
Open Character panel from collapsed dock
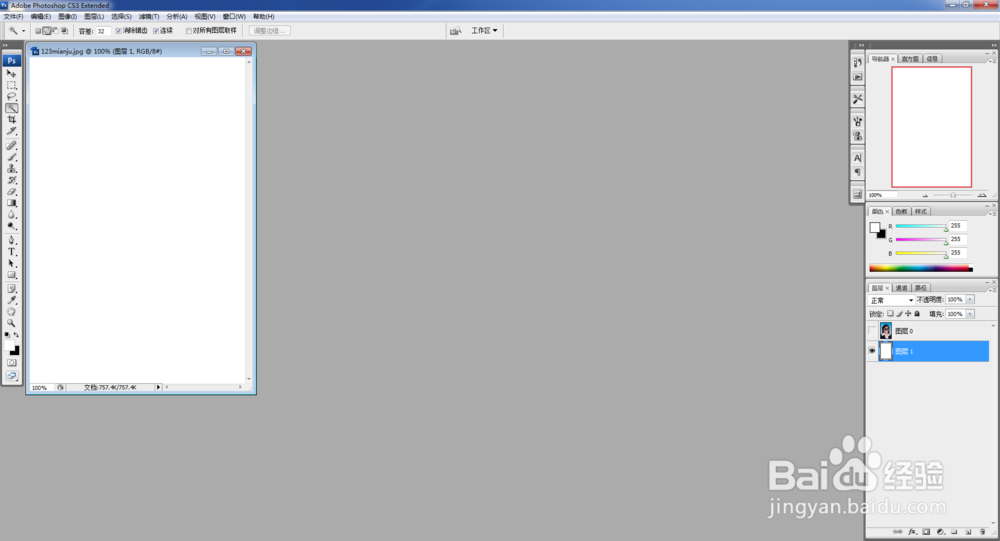coord(857,158)
